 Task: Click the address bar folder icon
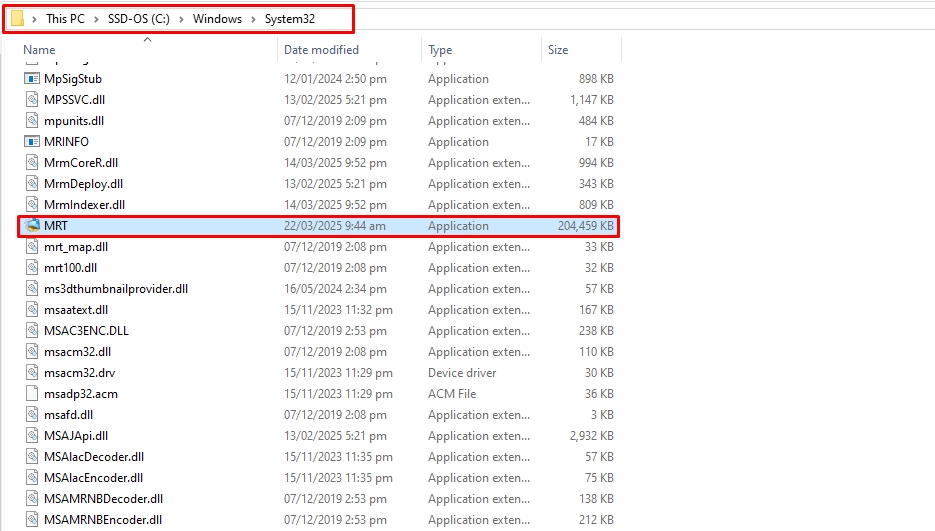point(17,18)
